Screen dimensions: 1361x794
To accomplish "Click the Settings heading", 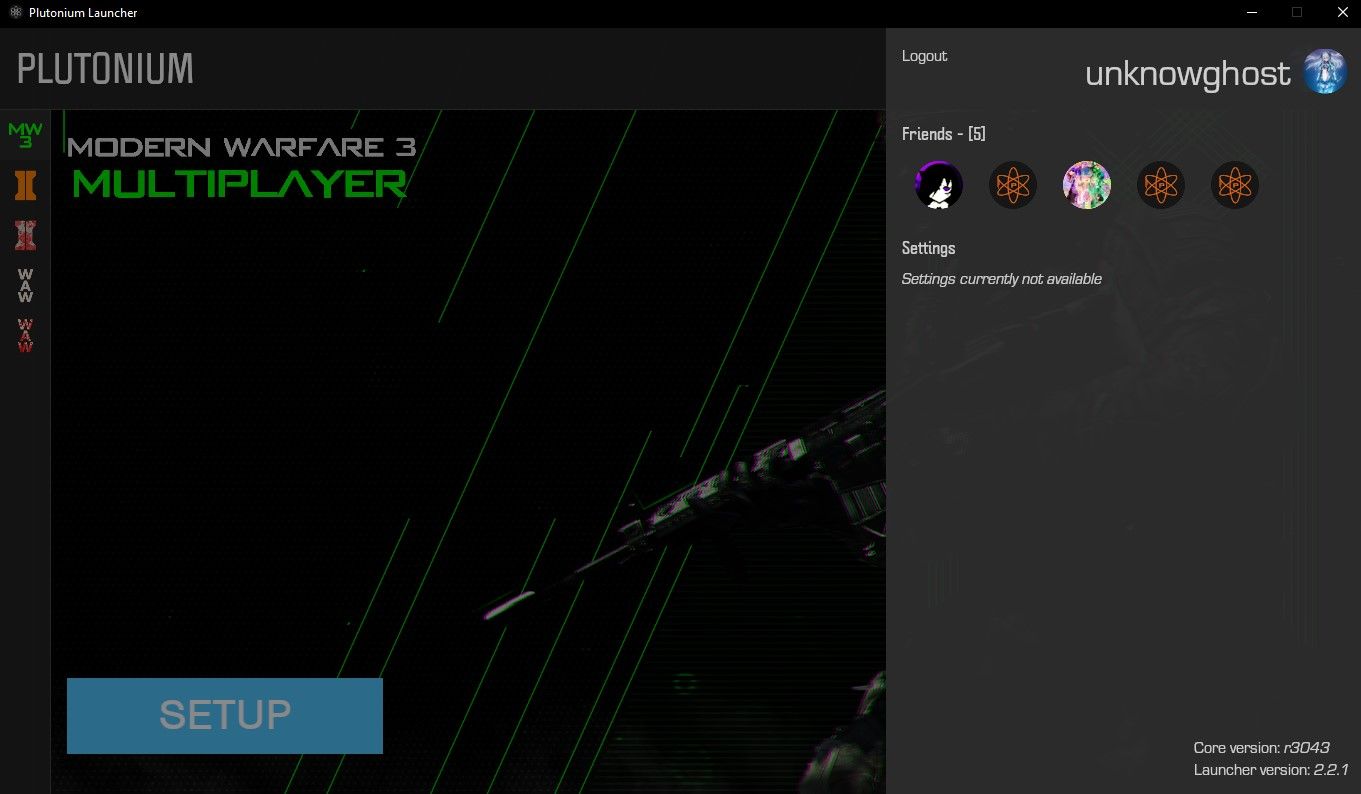I will [x=928, y=248].
